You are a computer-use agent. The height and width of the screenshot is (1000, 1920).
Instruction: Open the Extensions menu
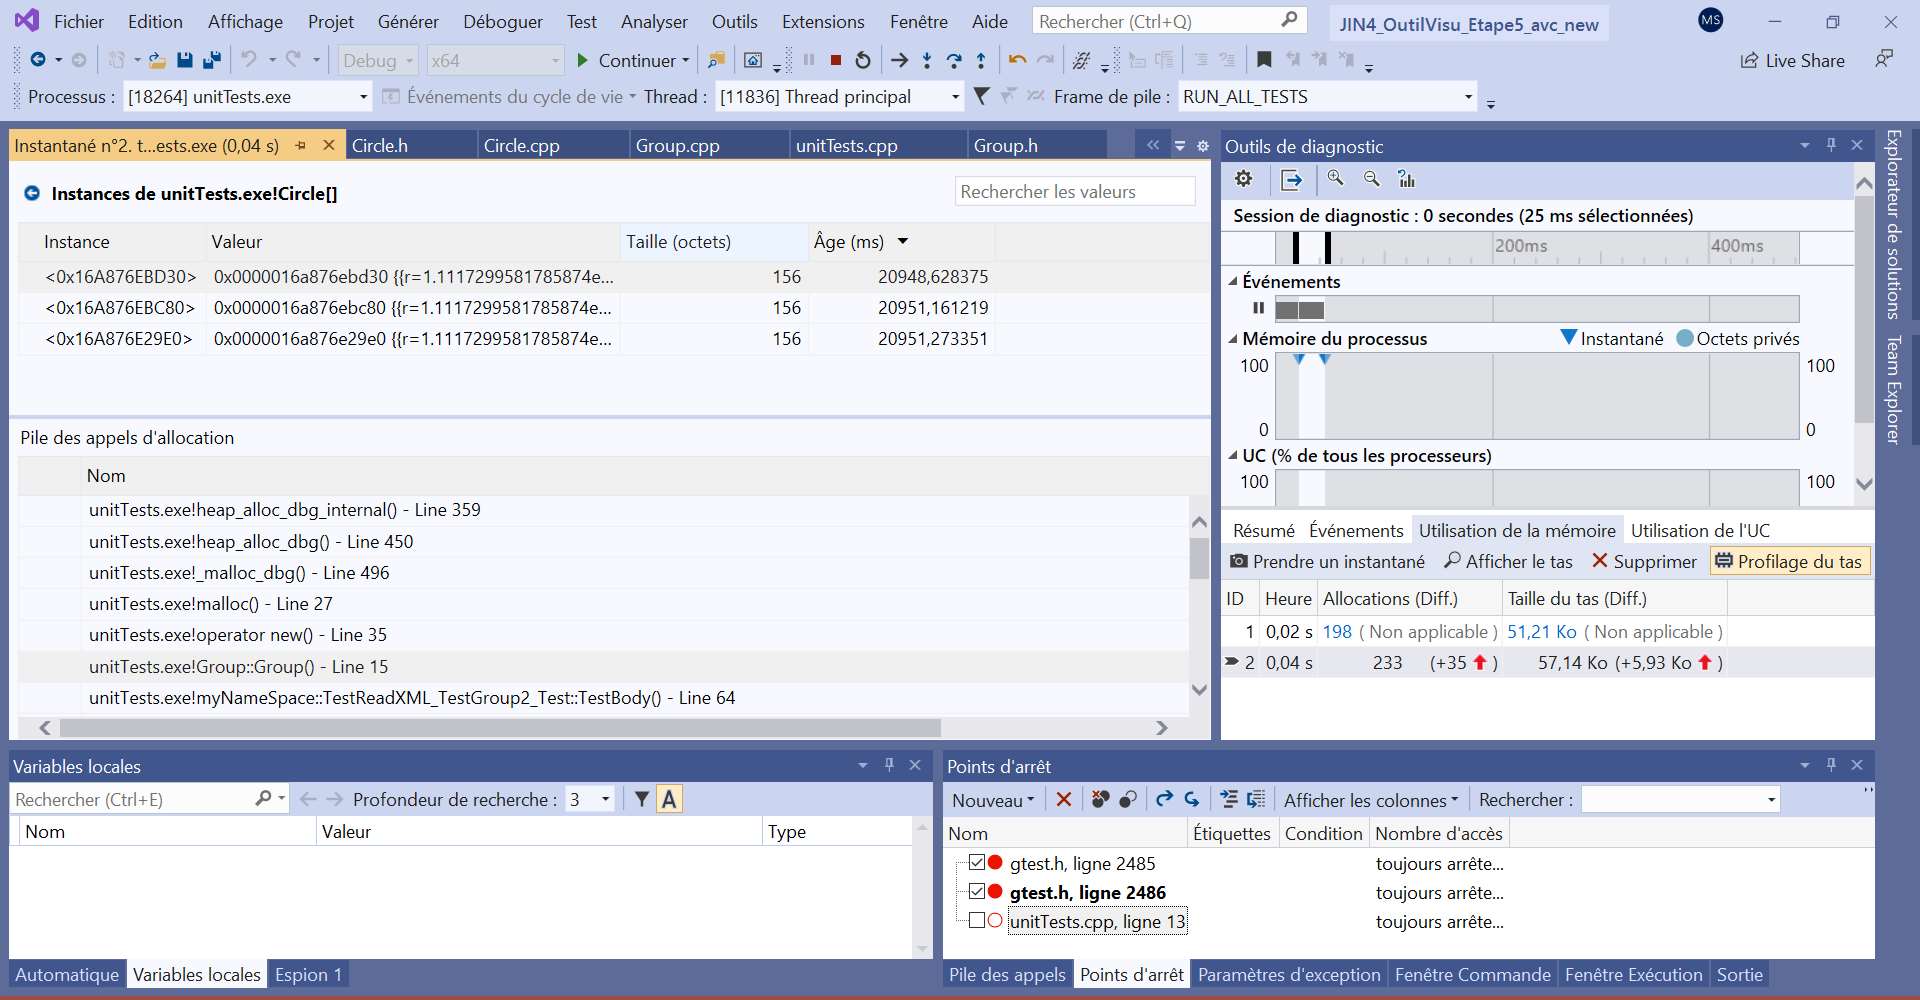(823, 21)
